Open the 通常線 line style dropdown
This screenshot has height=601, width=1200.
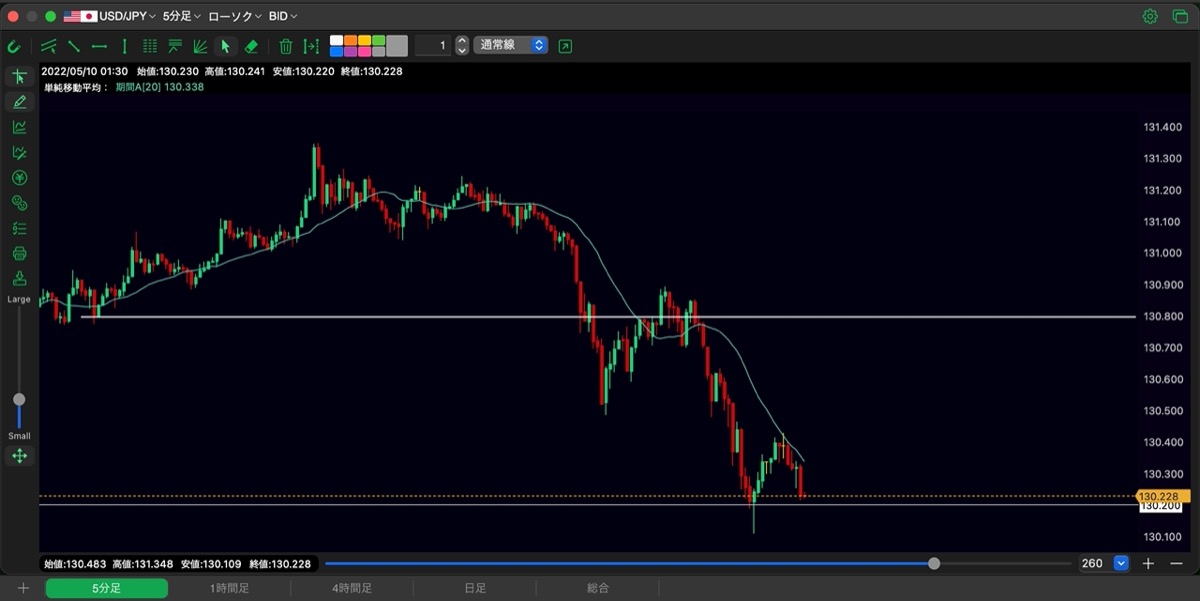[511, 45]
